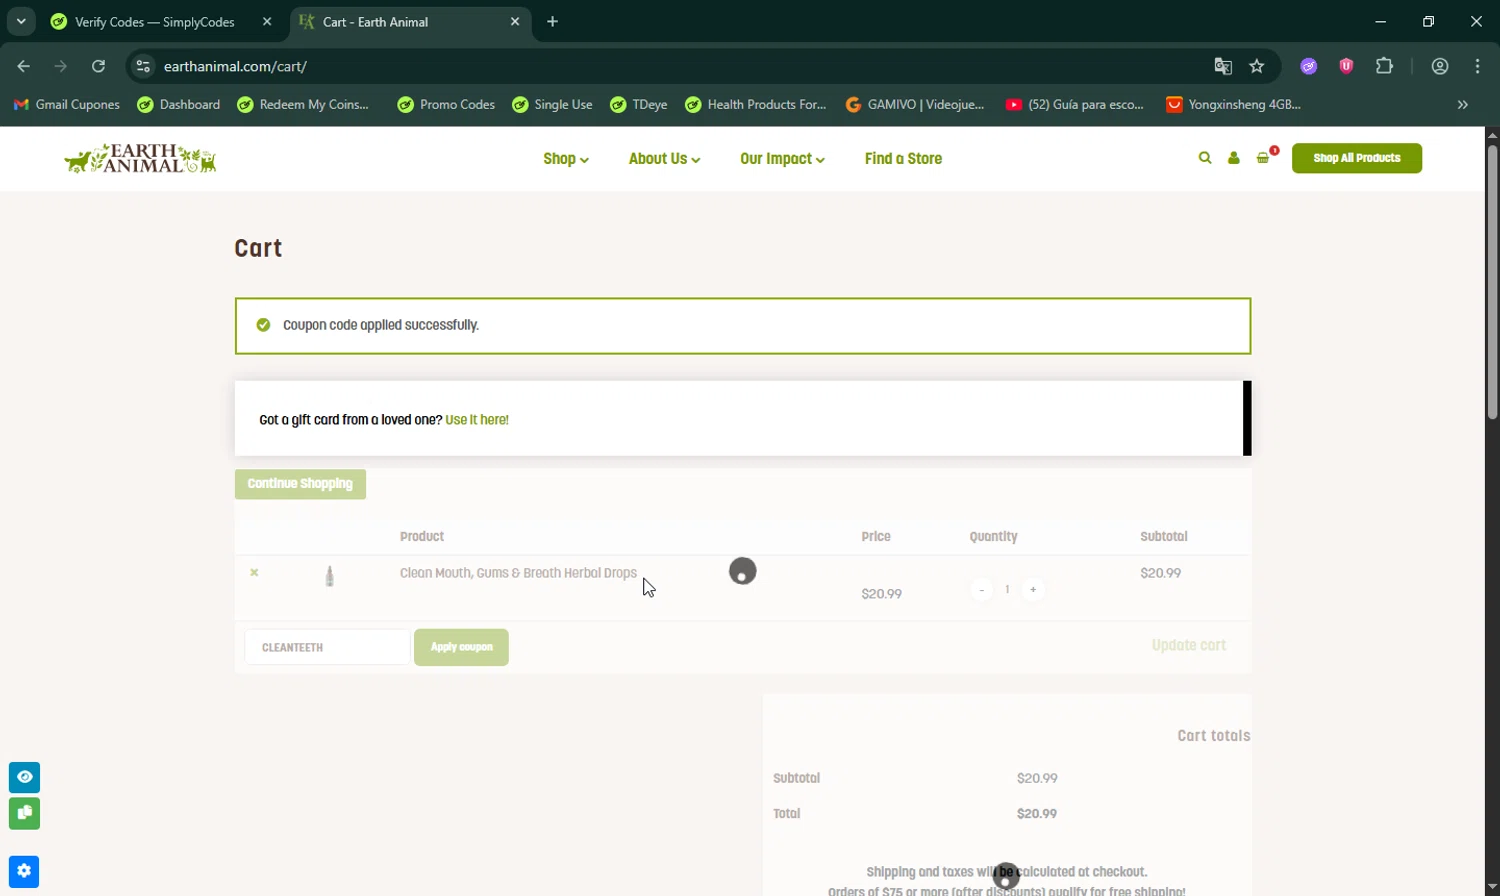Bookmark this page with star icon
The image size is (1500, 896).
coord(1257,66)
